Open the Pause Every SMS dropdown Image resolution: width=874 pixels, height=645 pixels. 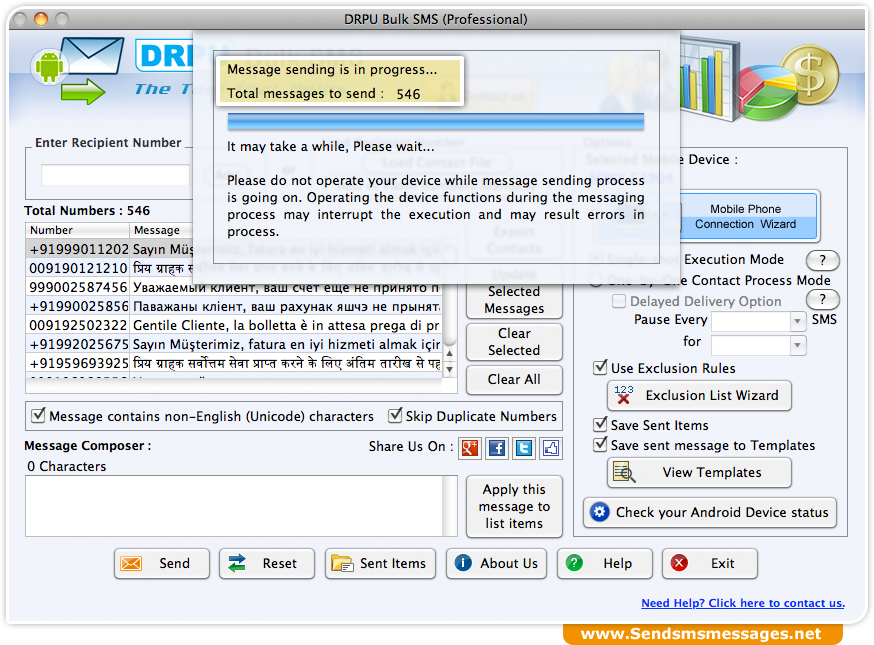(x=798, y=321)
